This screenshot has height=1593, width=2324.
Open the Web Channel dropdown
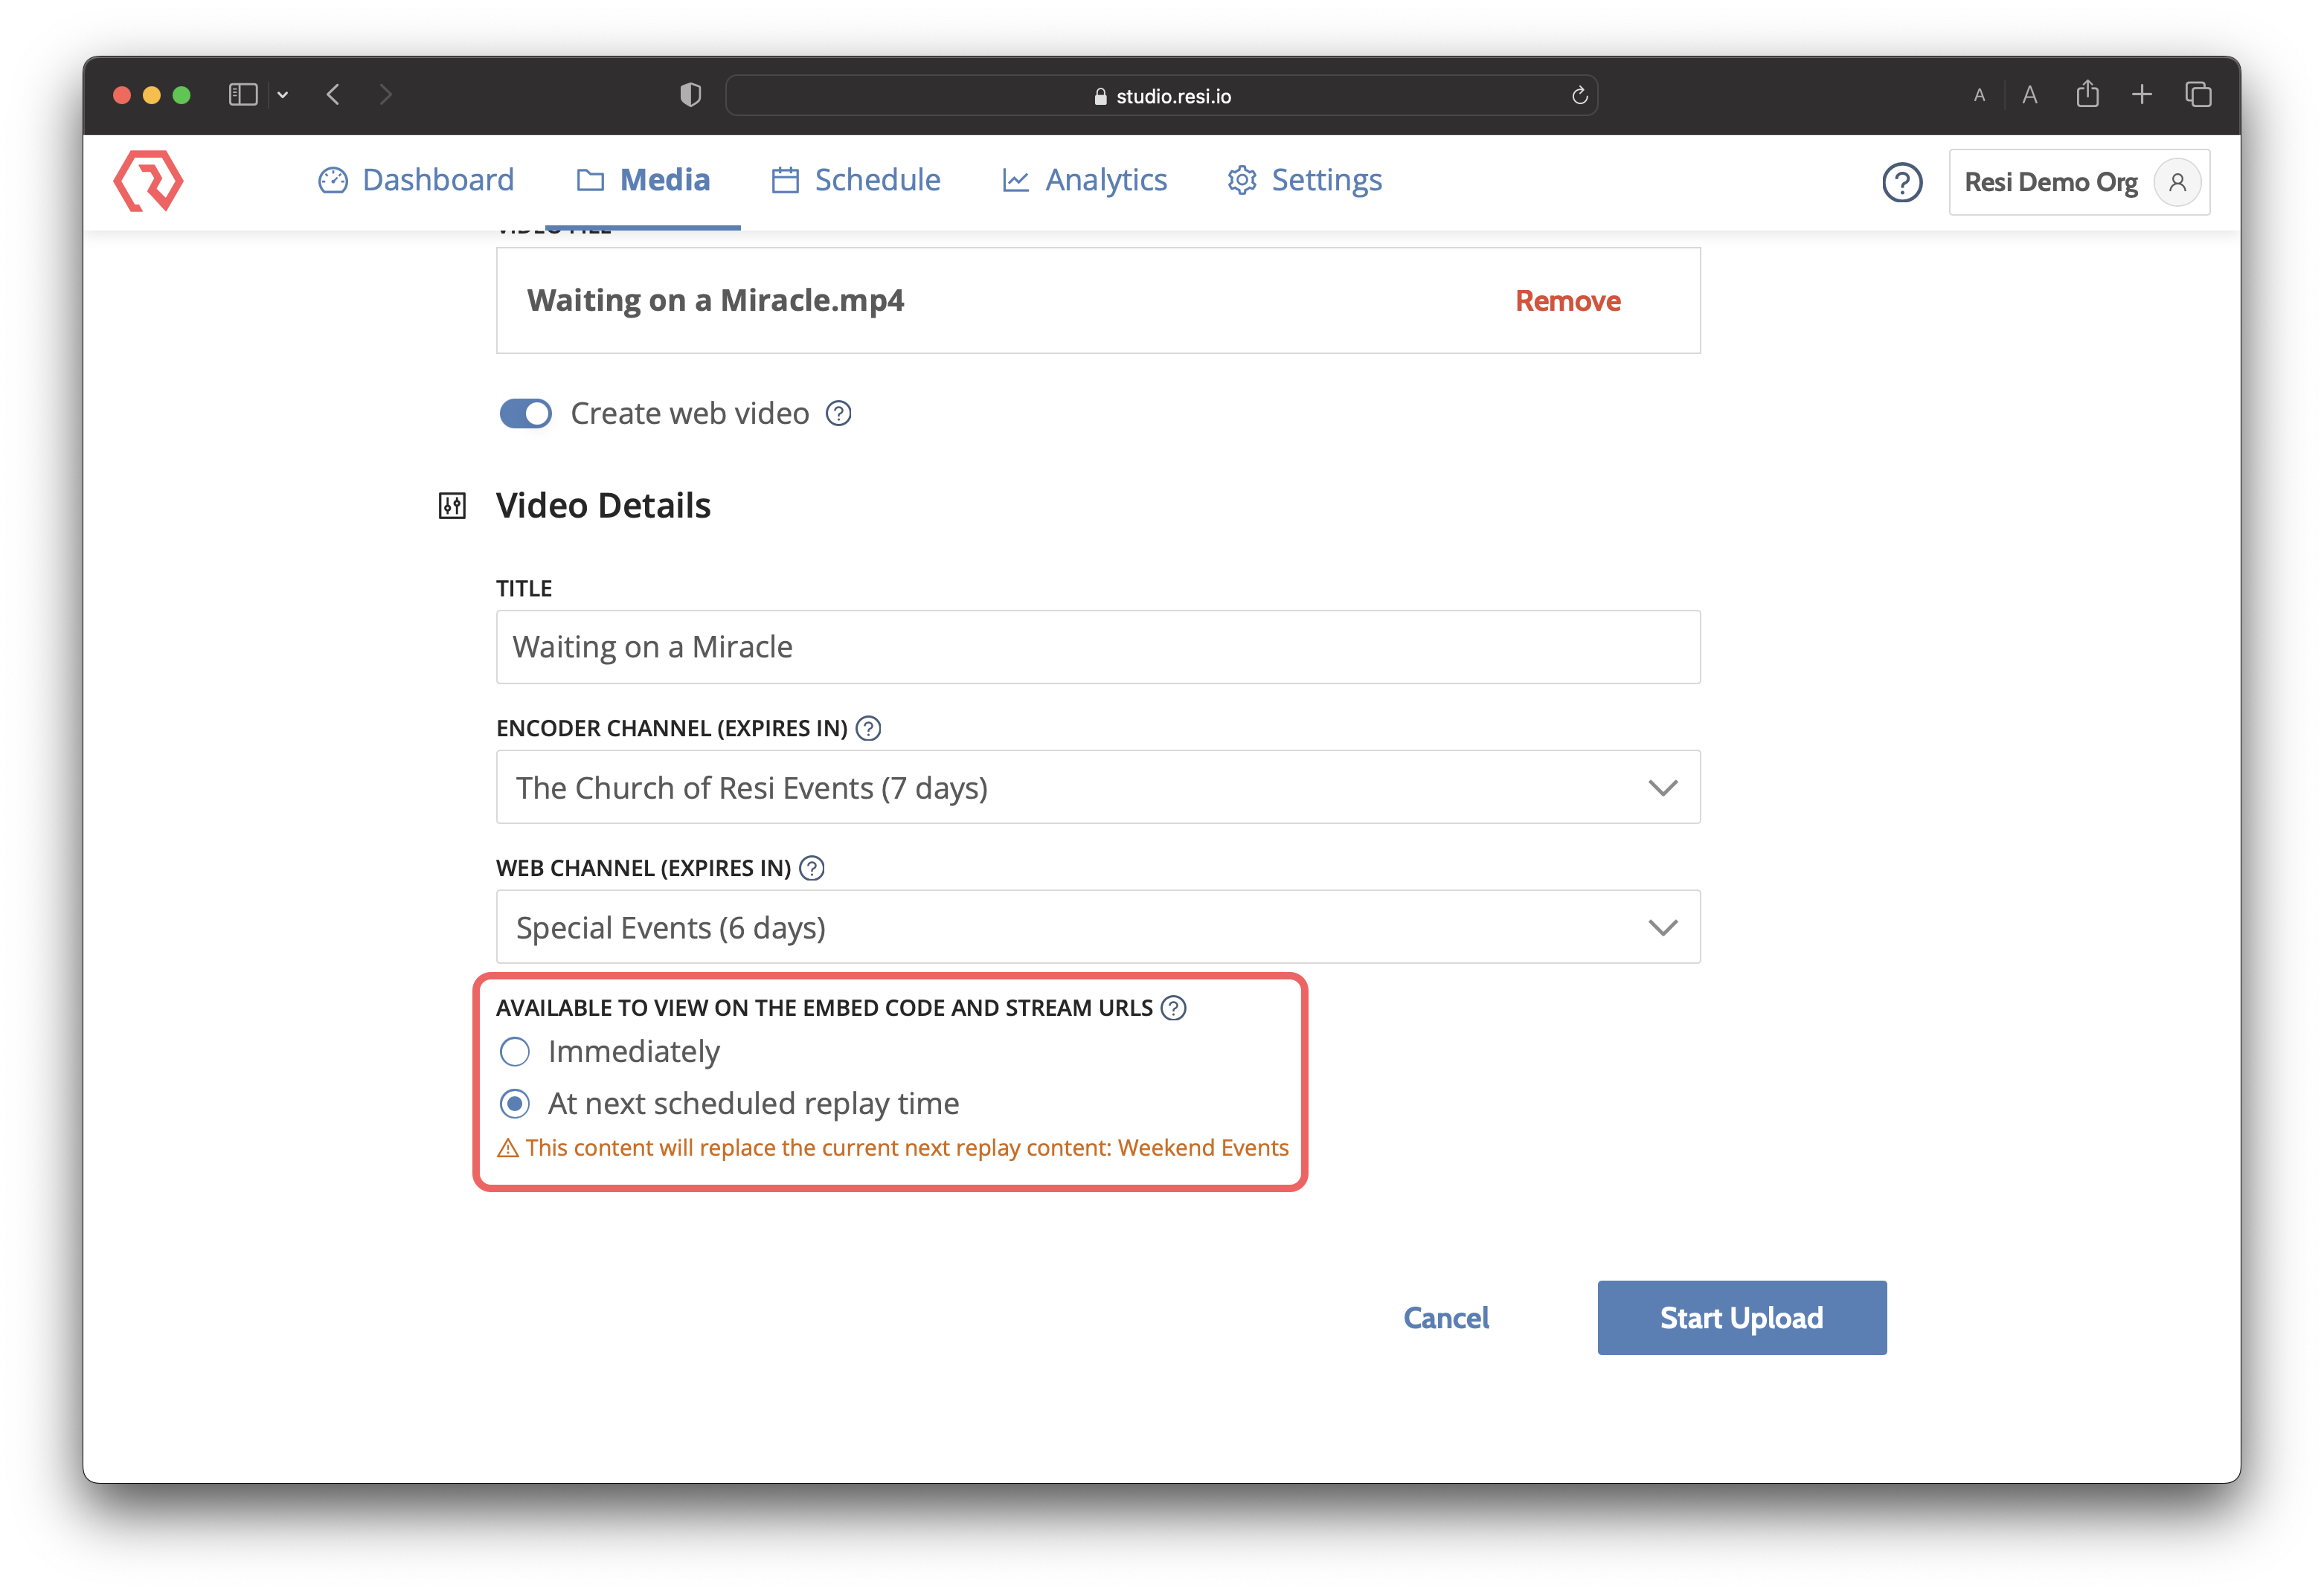click(1098, 927)
